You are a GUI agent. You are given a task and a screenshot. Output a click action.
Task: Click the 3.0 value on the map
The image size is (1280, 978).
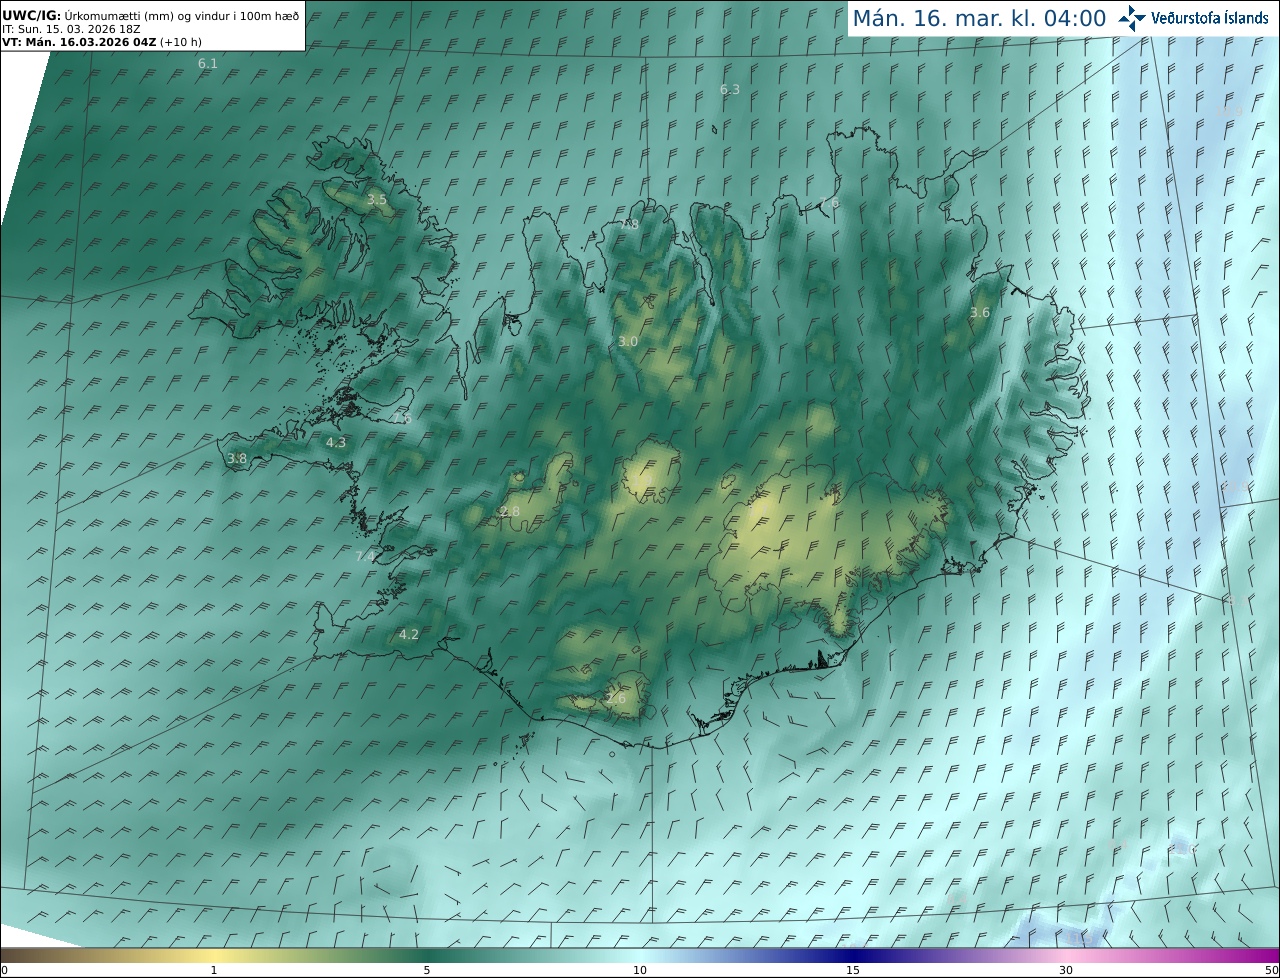(x=628, y=341)
